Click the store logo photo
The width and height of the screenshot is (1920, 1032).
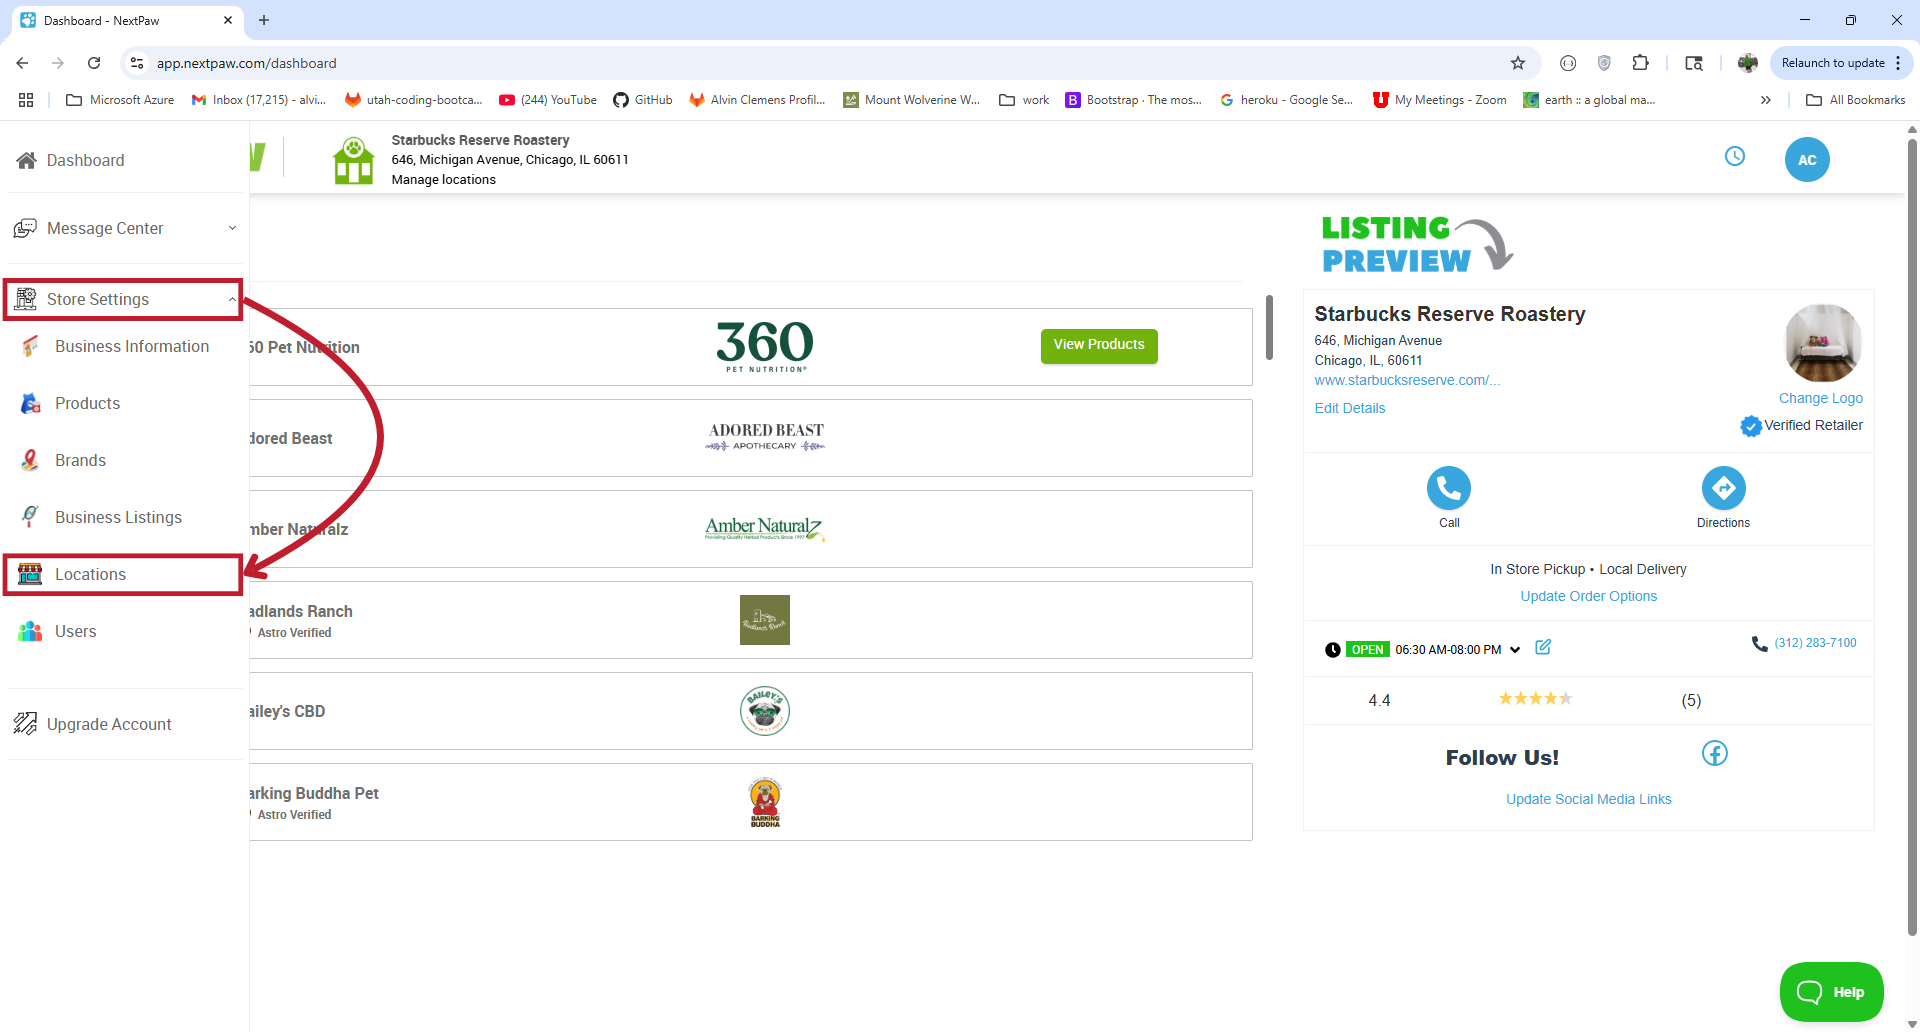pyautogui.click(x=1823, y=343)
